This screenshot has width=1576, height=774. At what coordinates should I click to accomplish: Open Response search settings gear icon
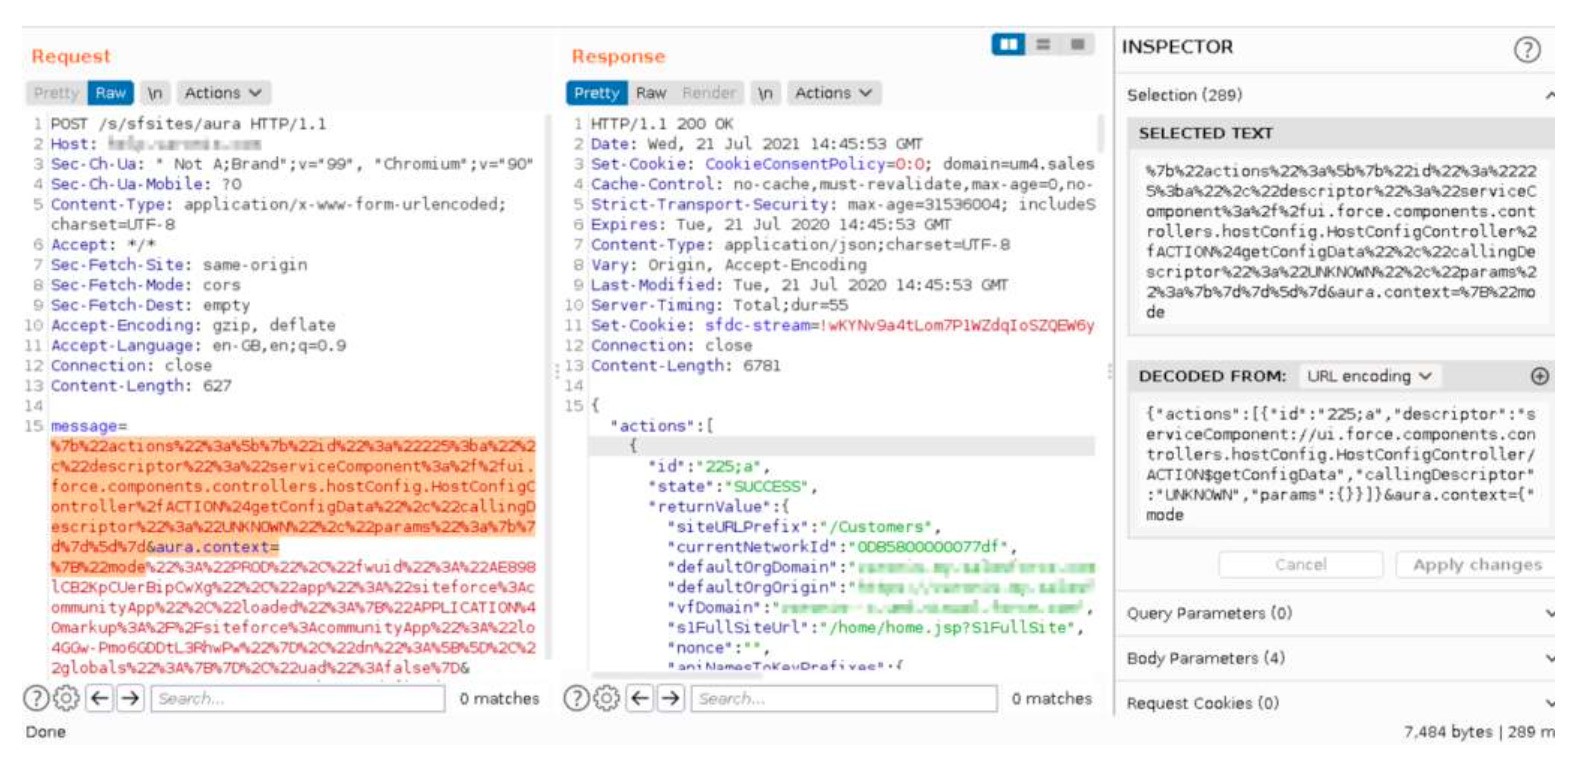pyautogui.click(x=606, y=698)
